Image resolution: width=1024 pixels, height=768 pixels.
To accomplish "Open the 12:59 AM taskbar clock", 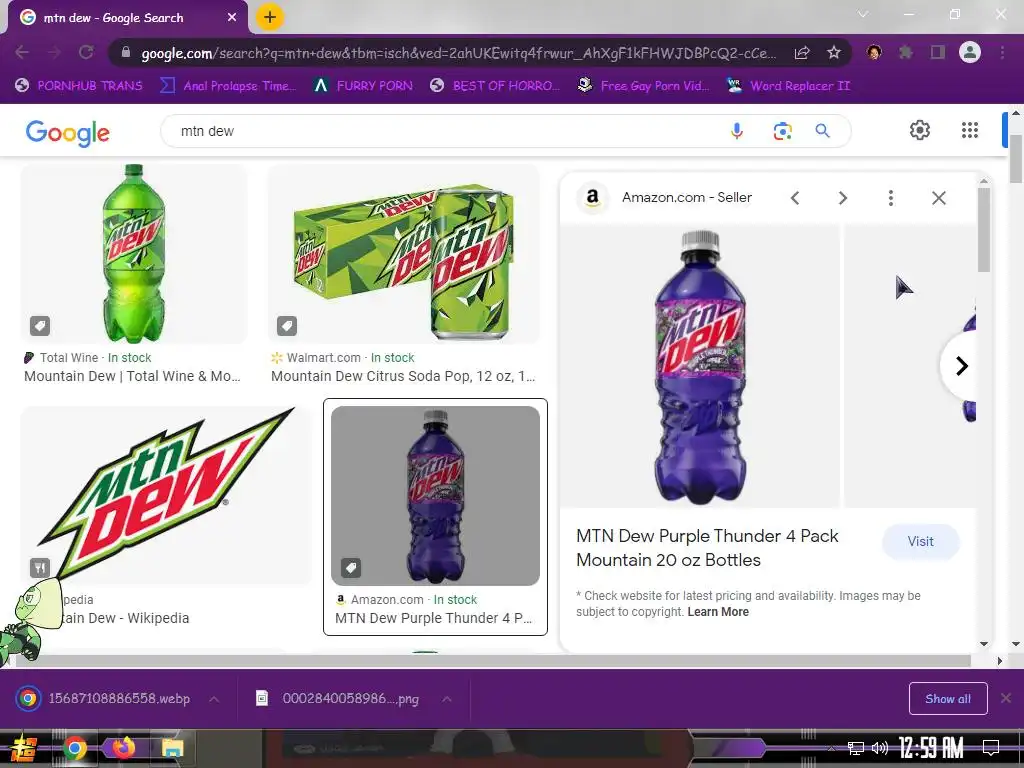I will click(931, 748).
